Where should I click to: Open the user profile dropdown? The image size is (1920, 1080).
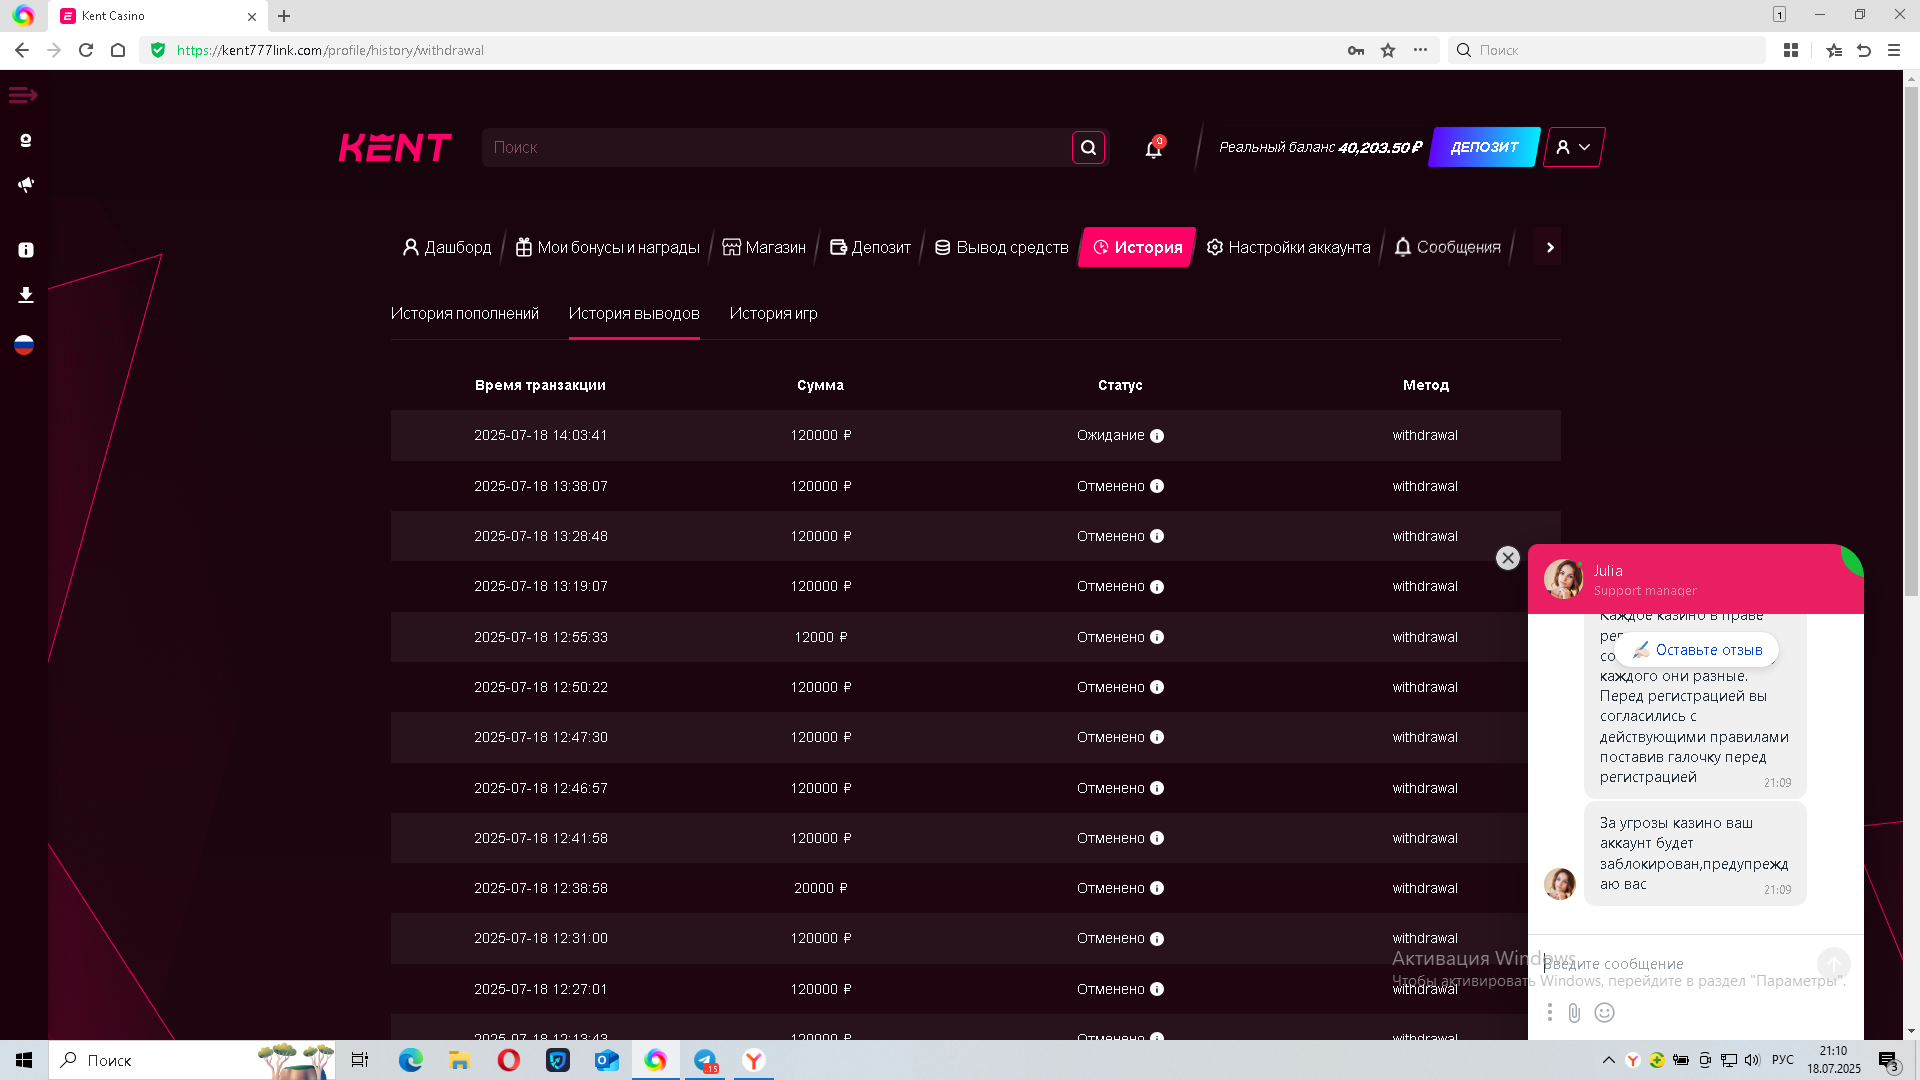click(x=1573, y=147)
